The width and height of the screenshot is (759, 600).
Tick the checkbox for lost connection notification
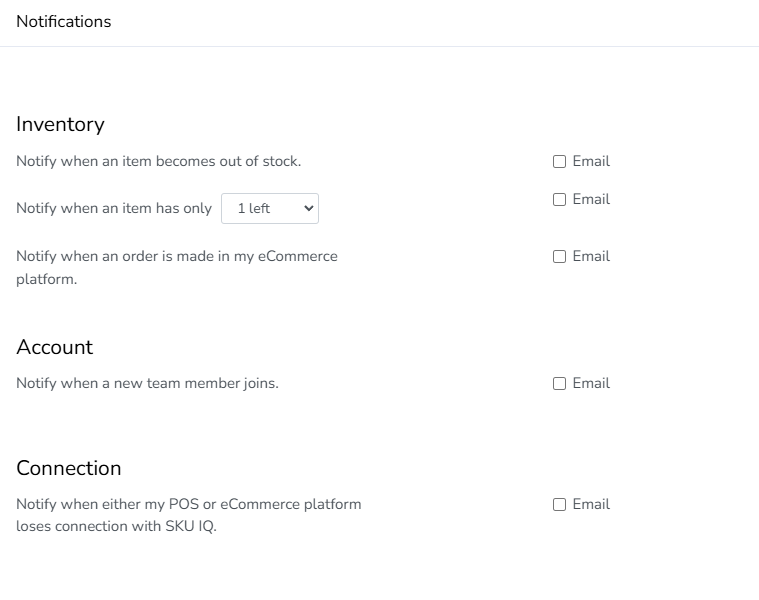[x=560, y=504]
